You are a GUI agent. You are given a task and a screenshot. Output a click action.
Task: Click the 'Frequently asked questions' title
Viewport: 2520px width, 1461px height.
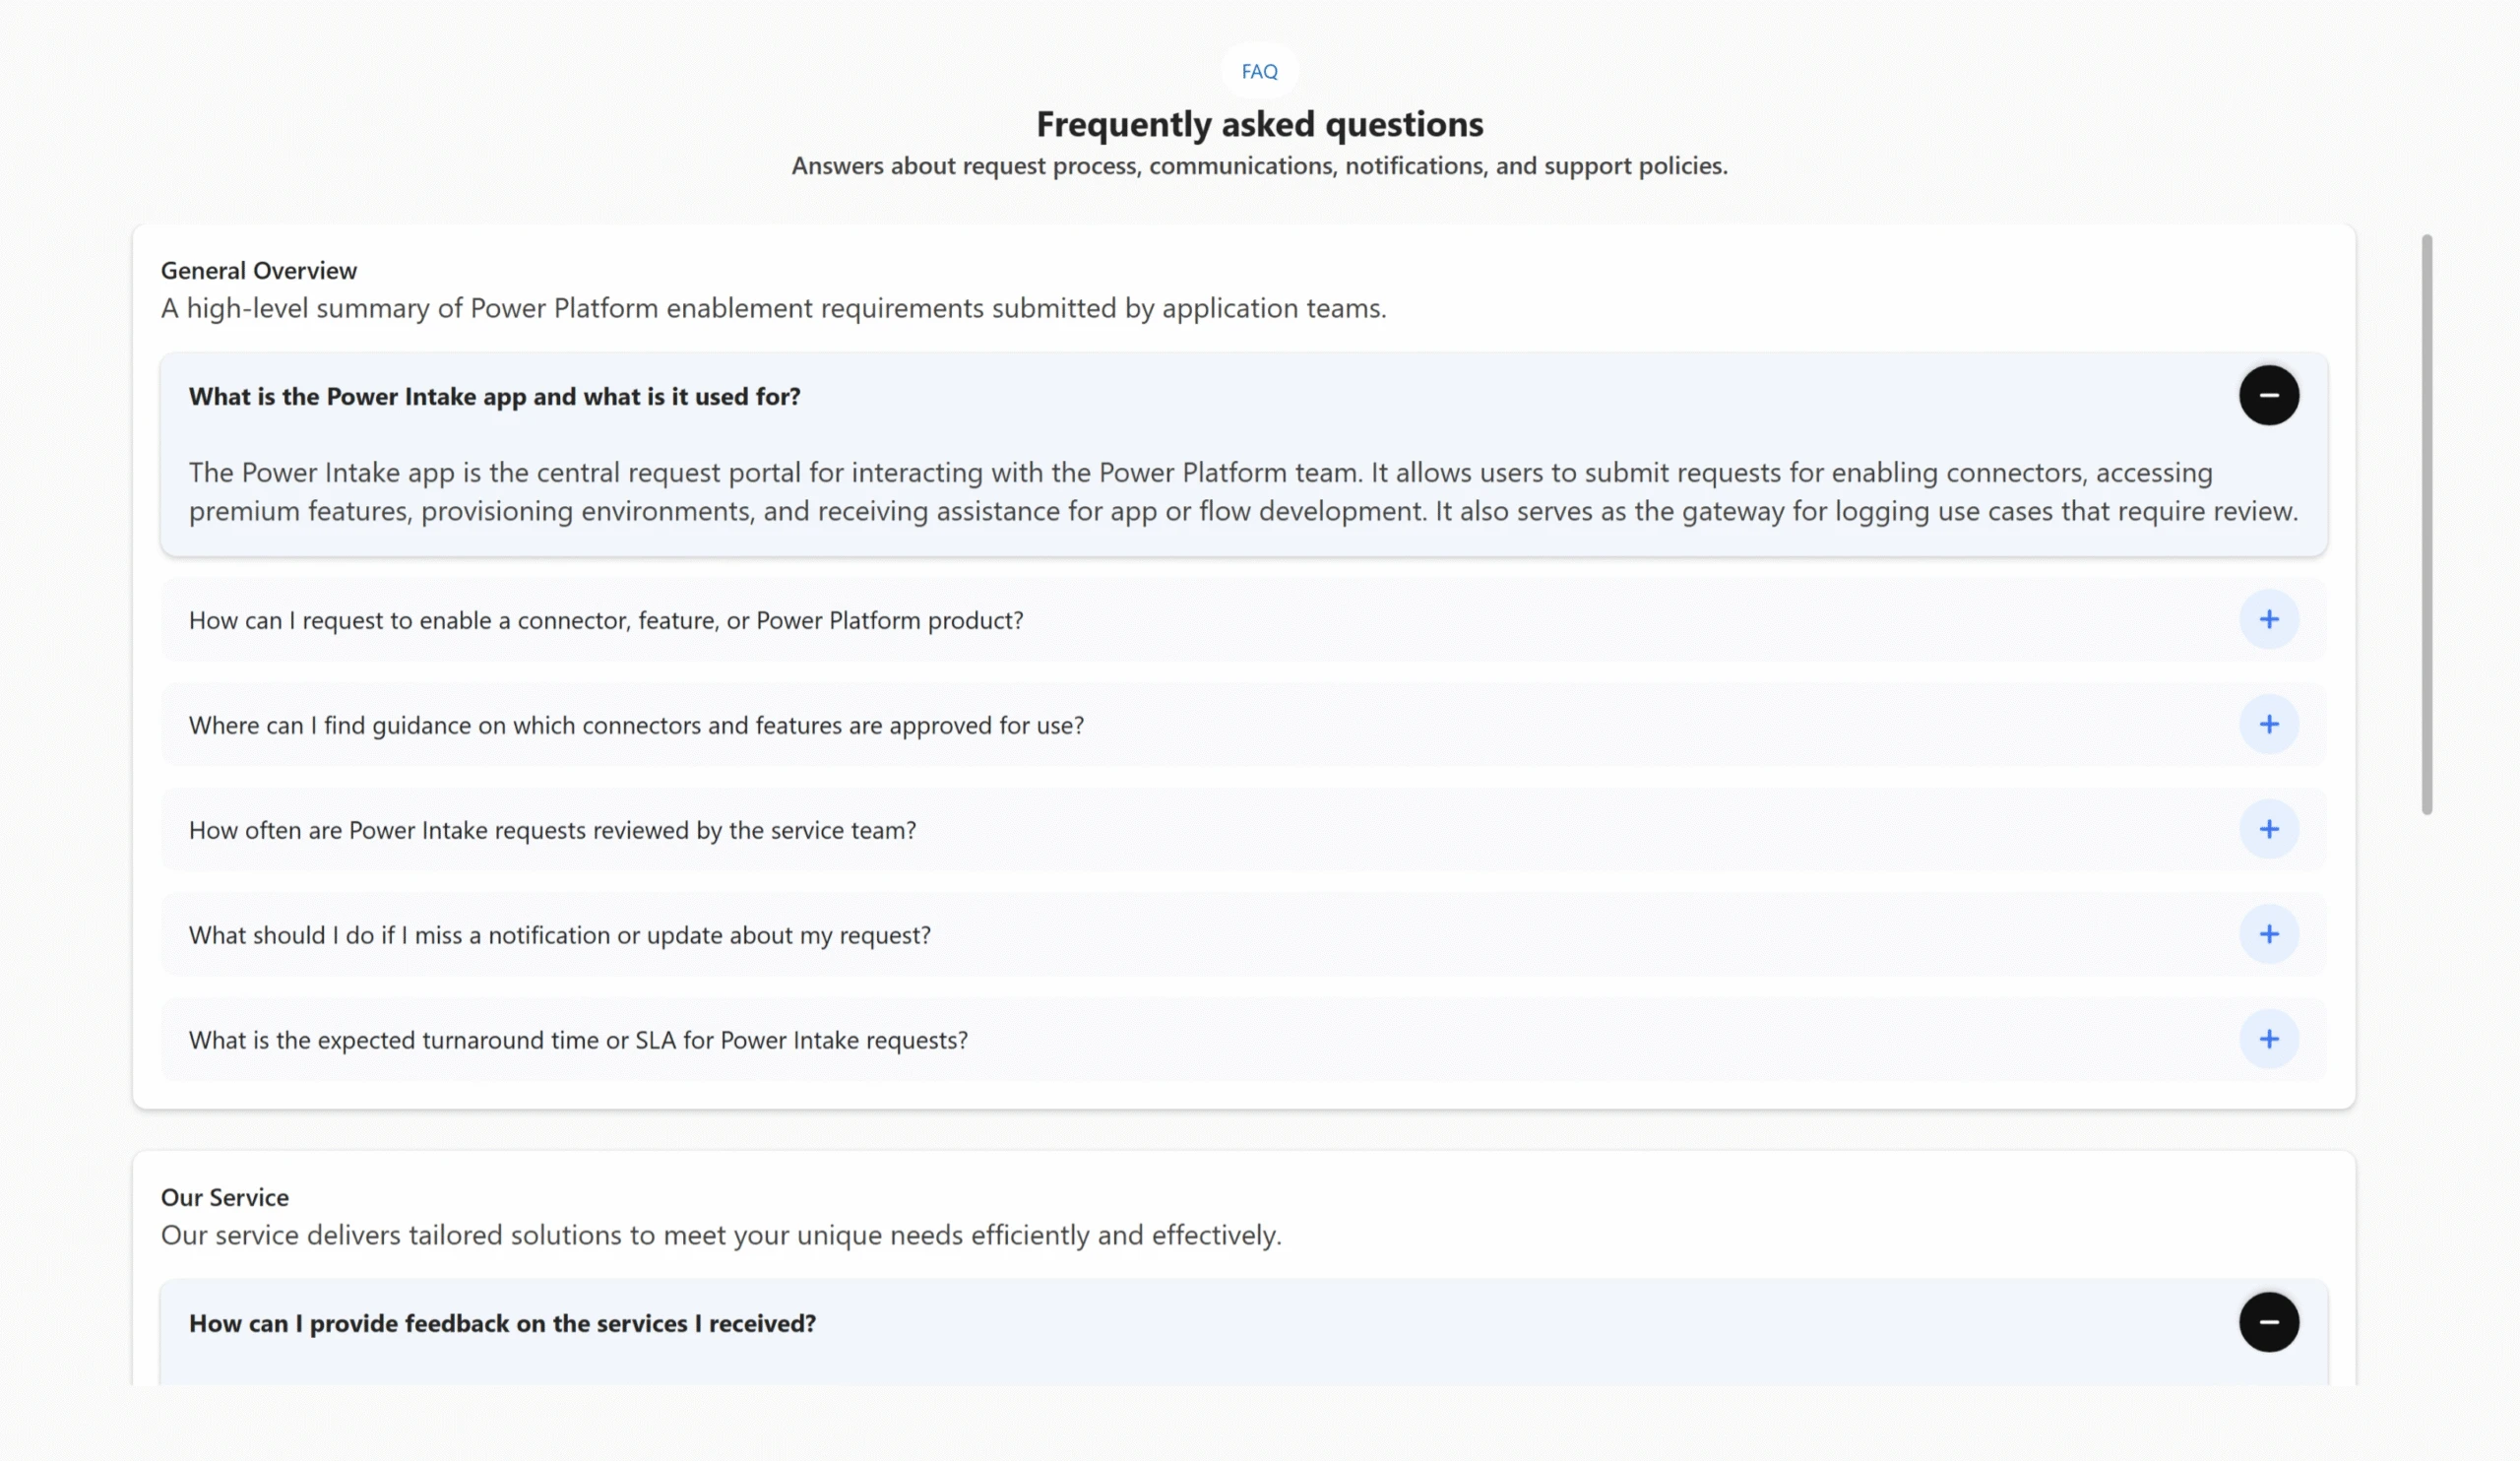(1259, 124)
